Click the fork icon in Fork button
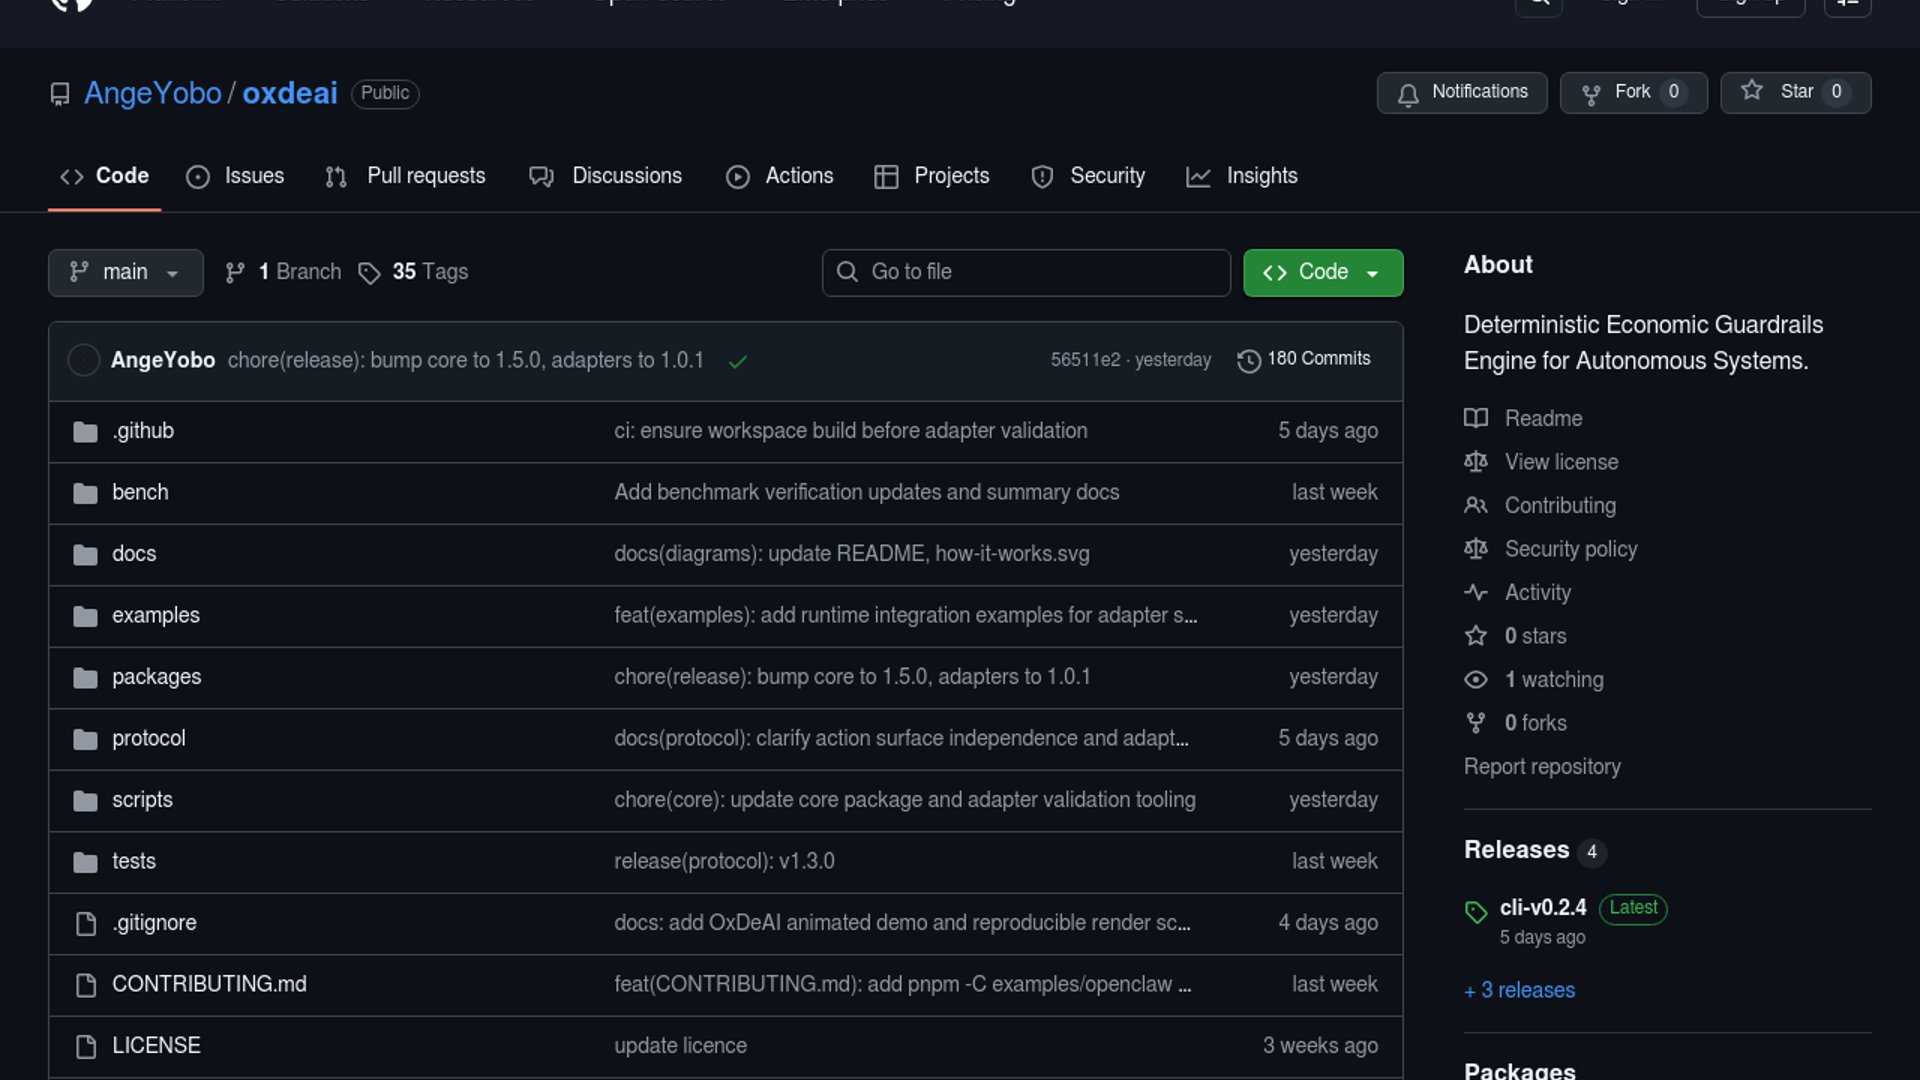1920x1080 pixels. click(1591, 94)
